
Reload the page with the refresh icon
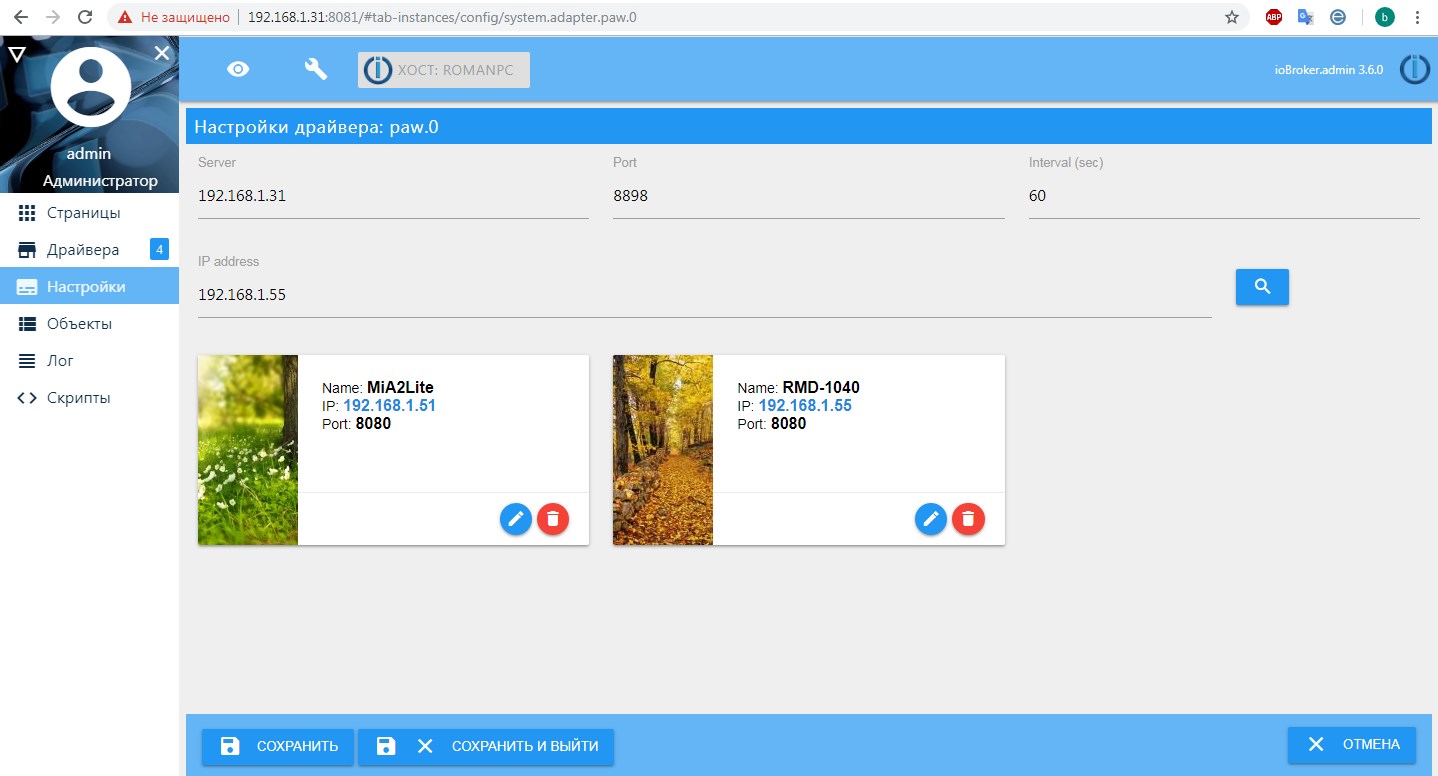click(x=86, y=17)
